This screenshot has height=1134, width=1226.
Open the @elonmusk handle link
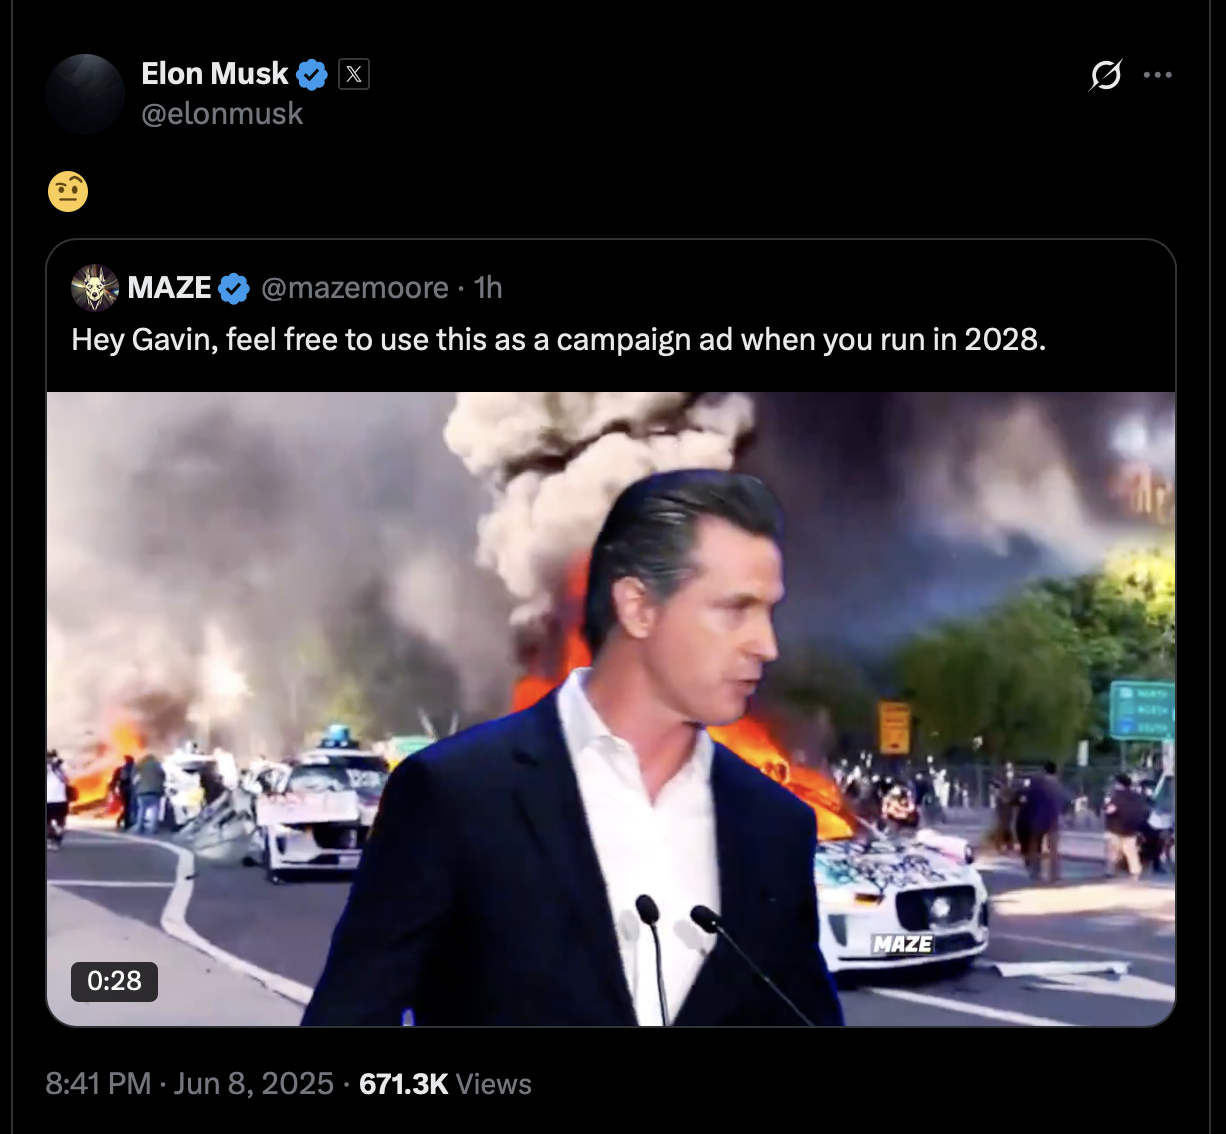222,114
